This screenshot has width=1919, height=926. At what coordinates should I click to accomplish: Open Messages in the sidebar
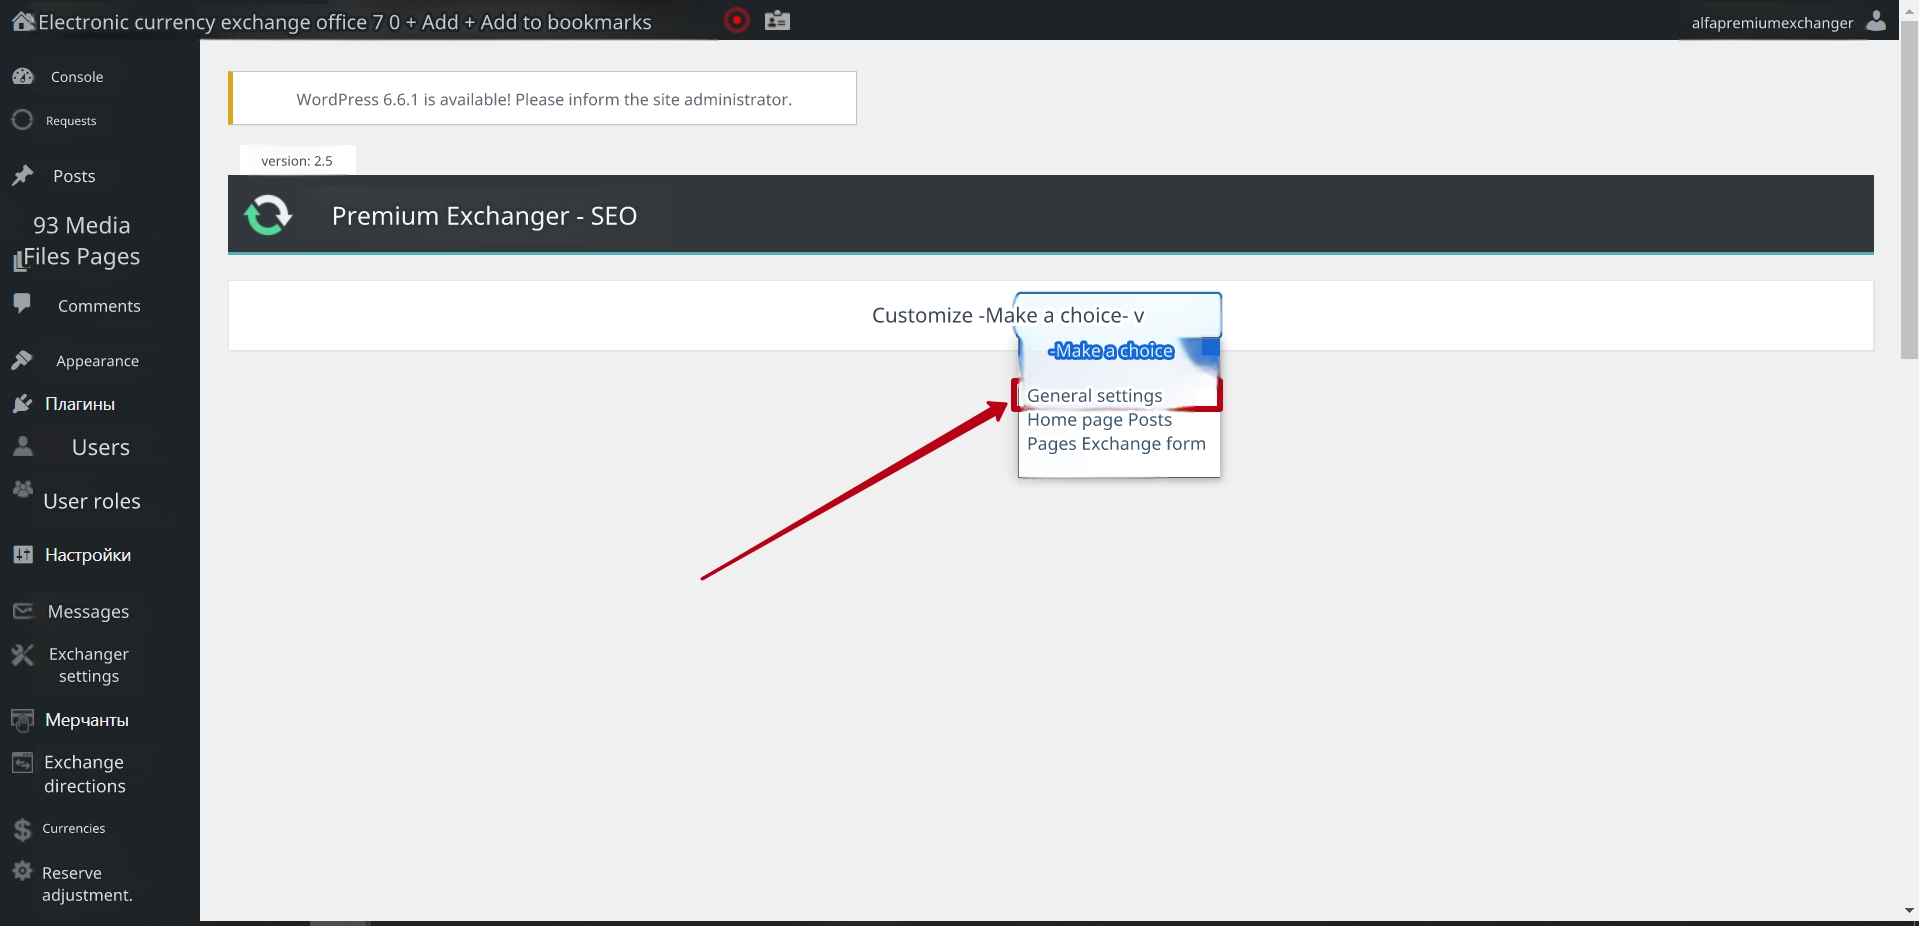[88, 612]
